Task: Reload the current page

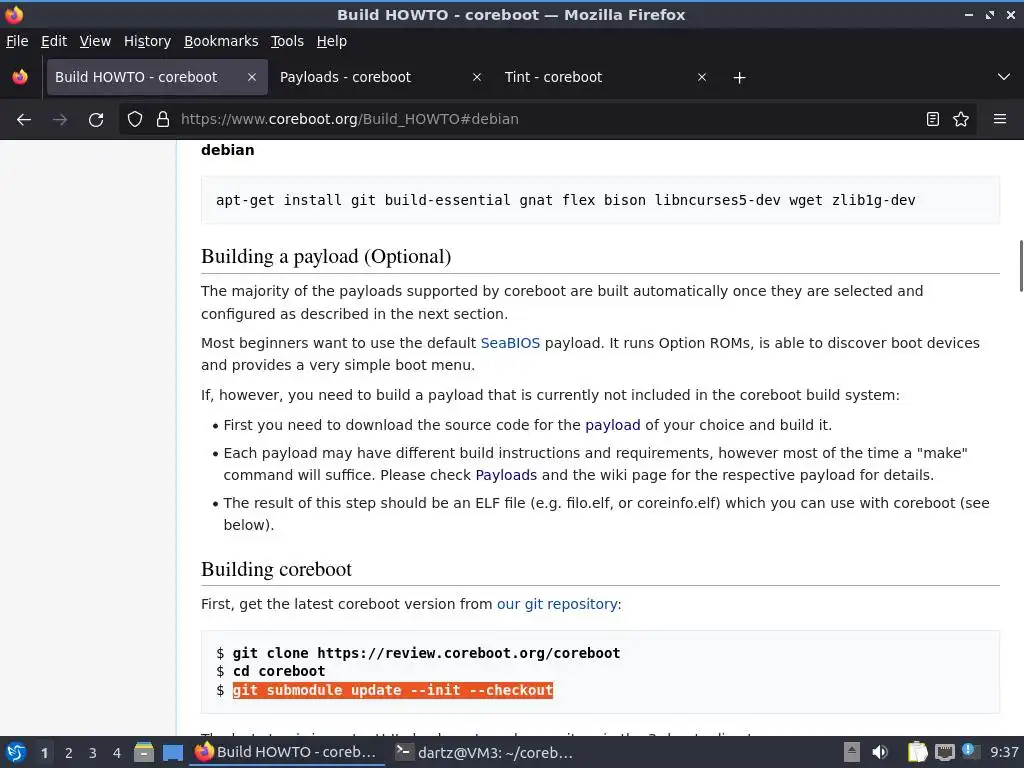Action: [96, 120]
